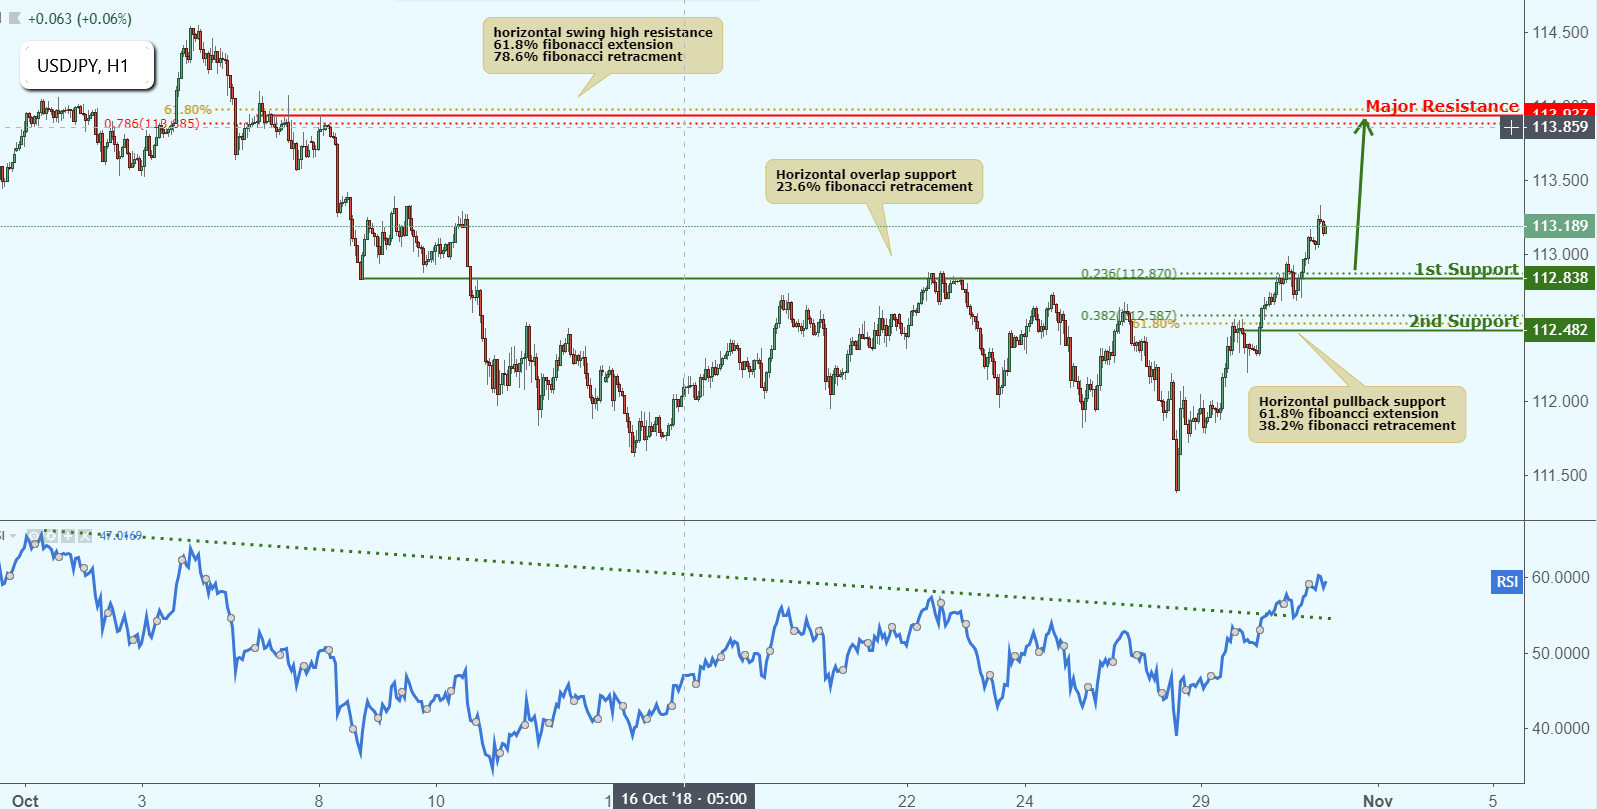This screenshot has width=1597, height=809.
Task: Select the 113.859 crosshair price label
Action: point(1560,127)
